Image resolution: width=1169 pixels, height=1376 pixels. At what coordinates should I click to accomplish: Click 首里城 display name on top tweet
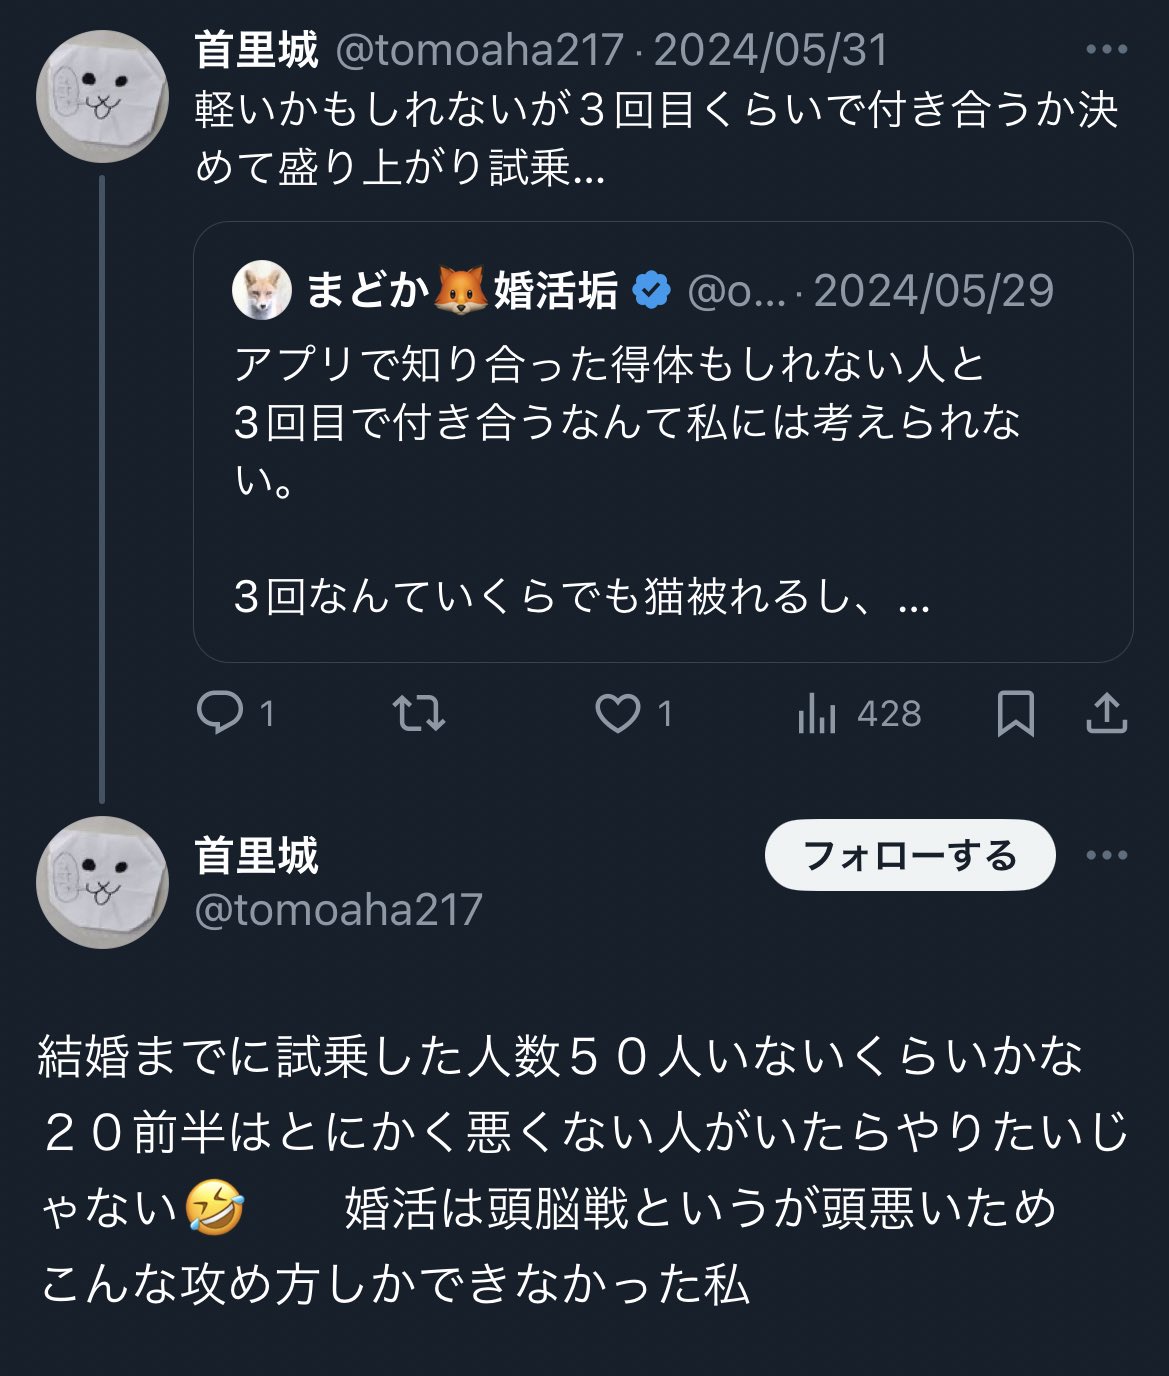click(256, 50)
